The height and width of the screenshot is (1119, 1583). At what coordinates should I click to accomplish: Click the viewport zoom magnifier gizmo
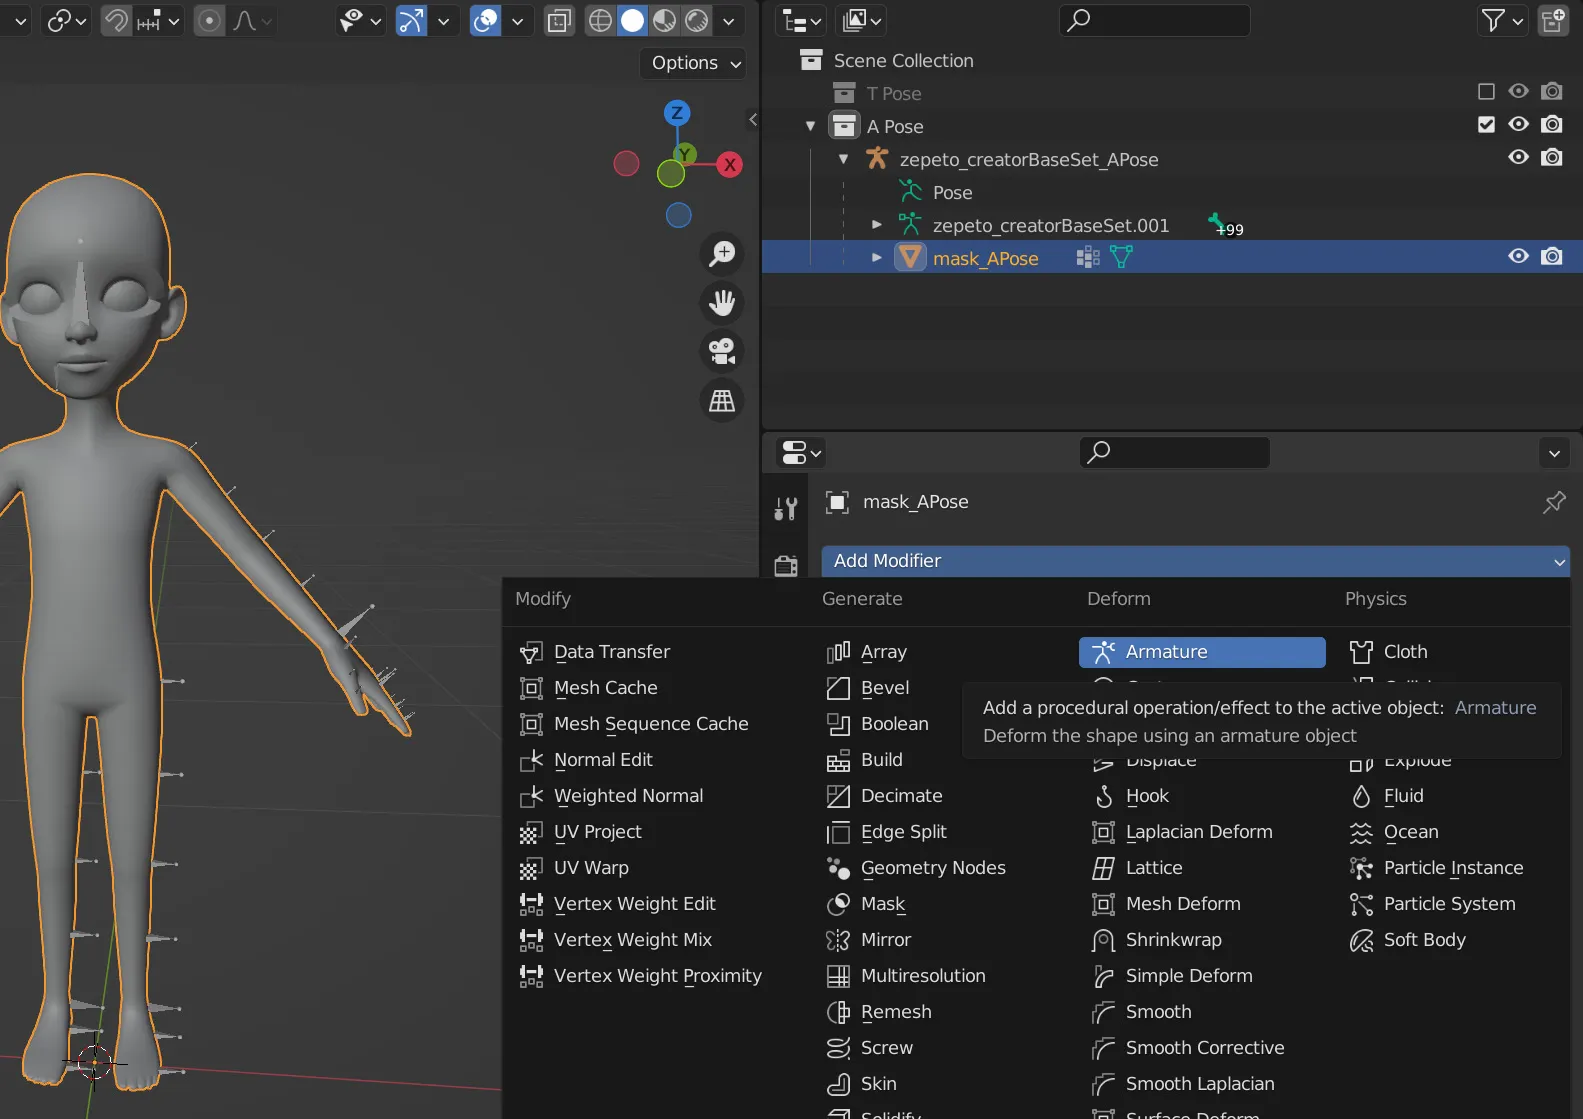tap(722, 254)
